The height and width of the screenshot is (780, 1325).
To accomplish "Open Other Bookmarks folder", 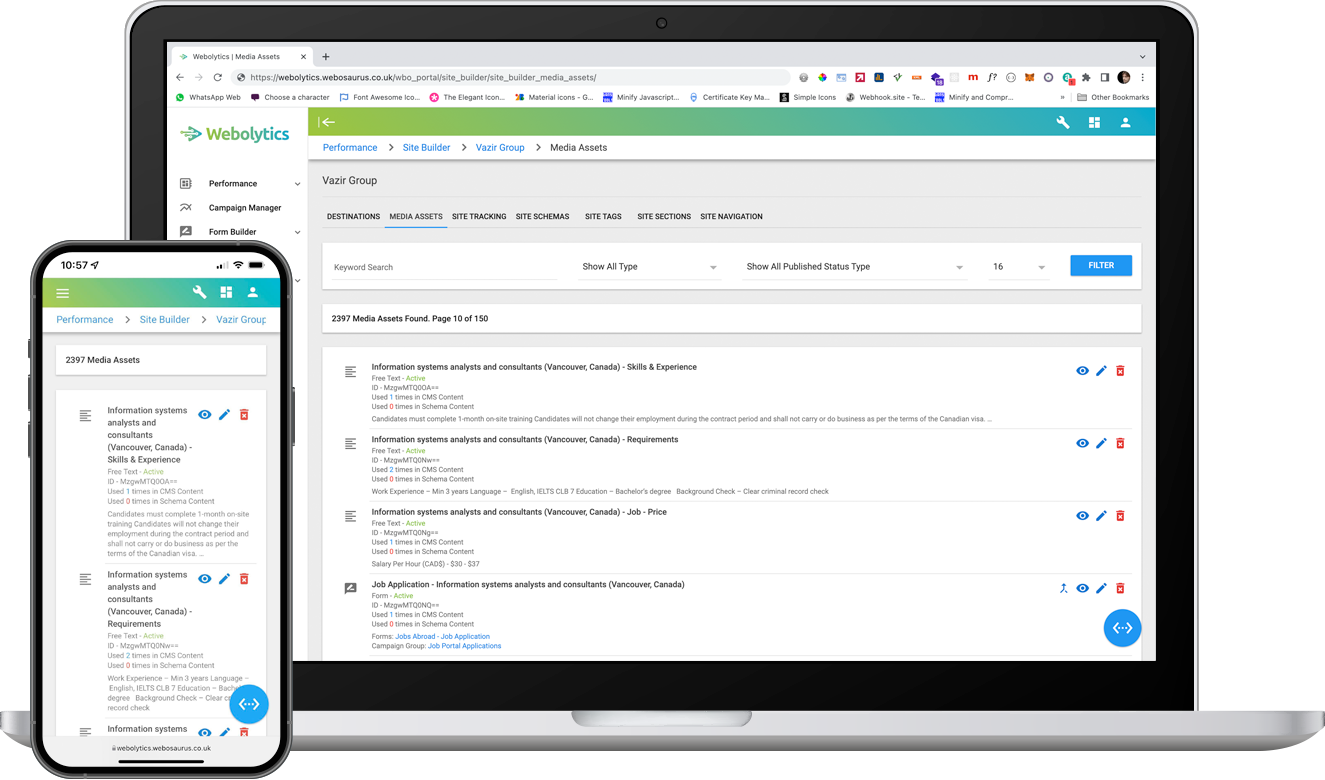I will coord(1113,97).
